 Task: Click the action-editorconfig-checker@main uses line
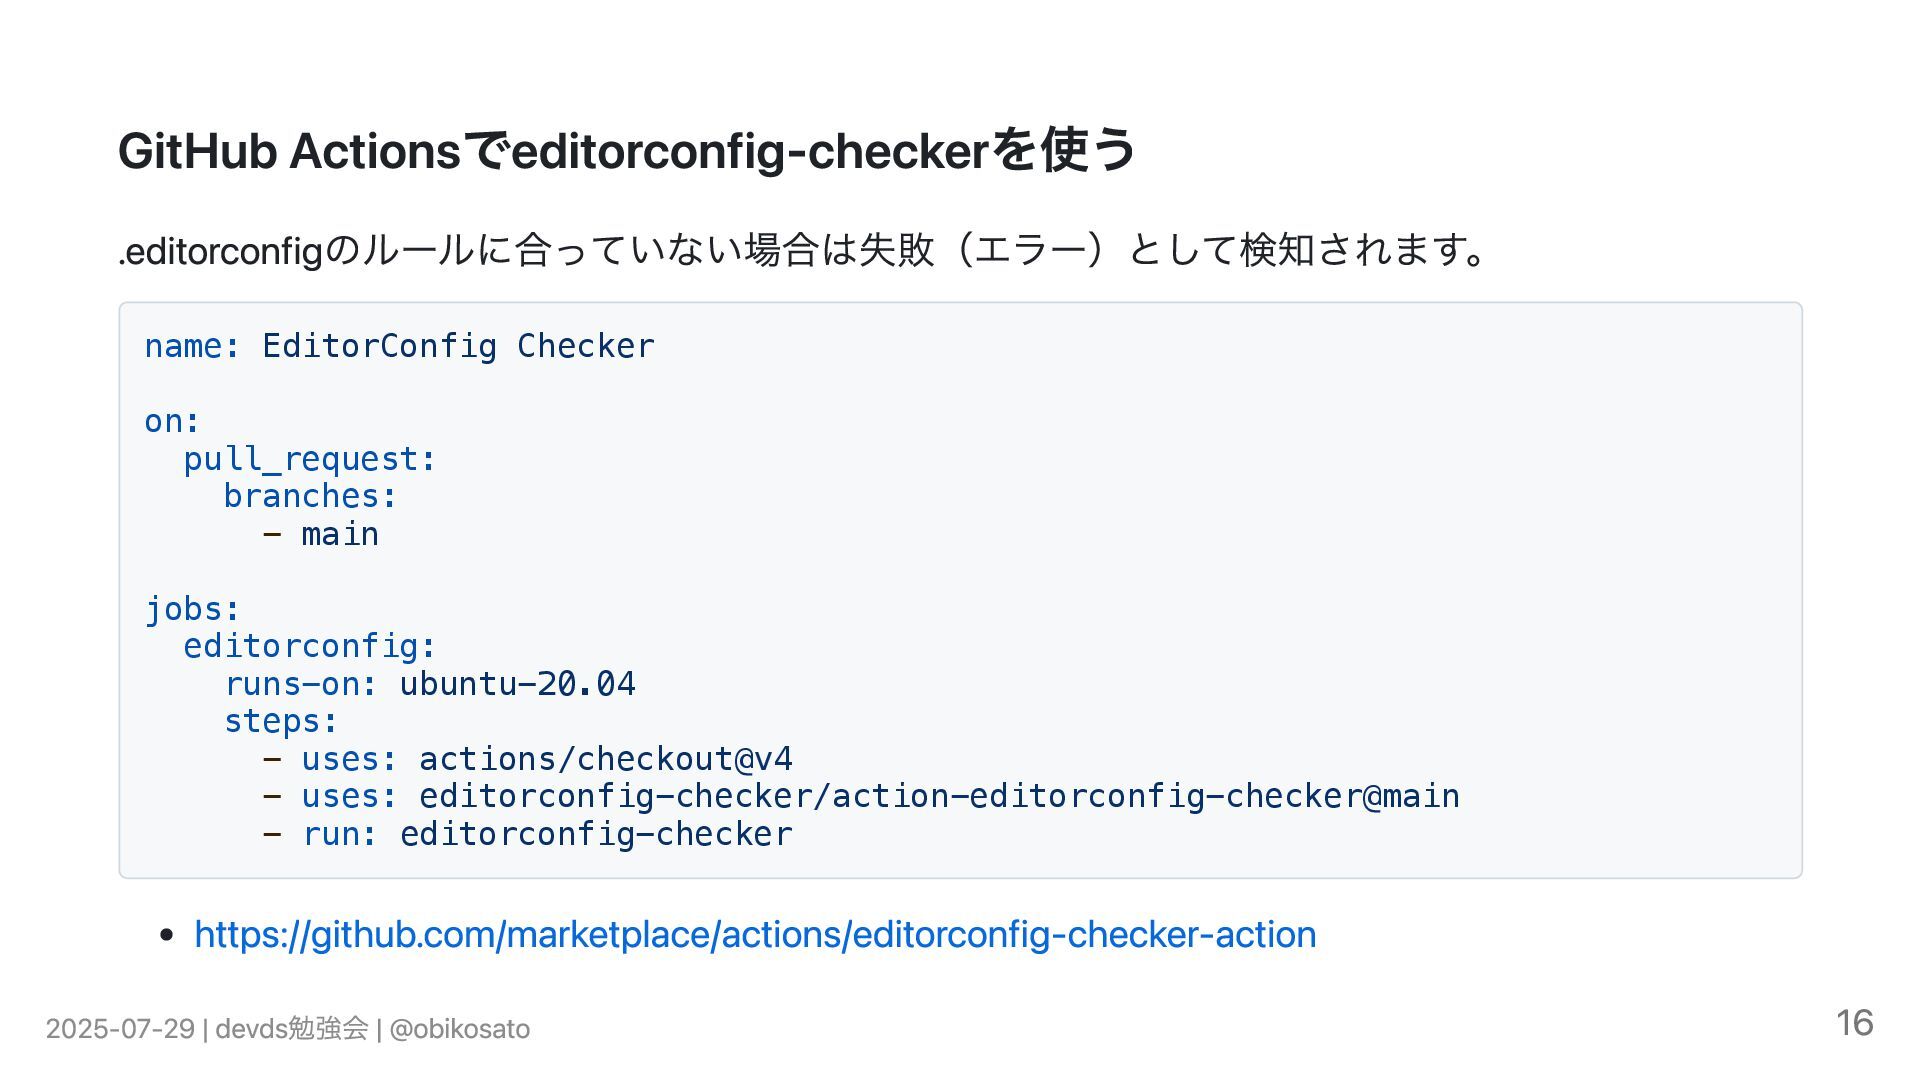click(860, 796)
